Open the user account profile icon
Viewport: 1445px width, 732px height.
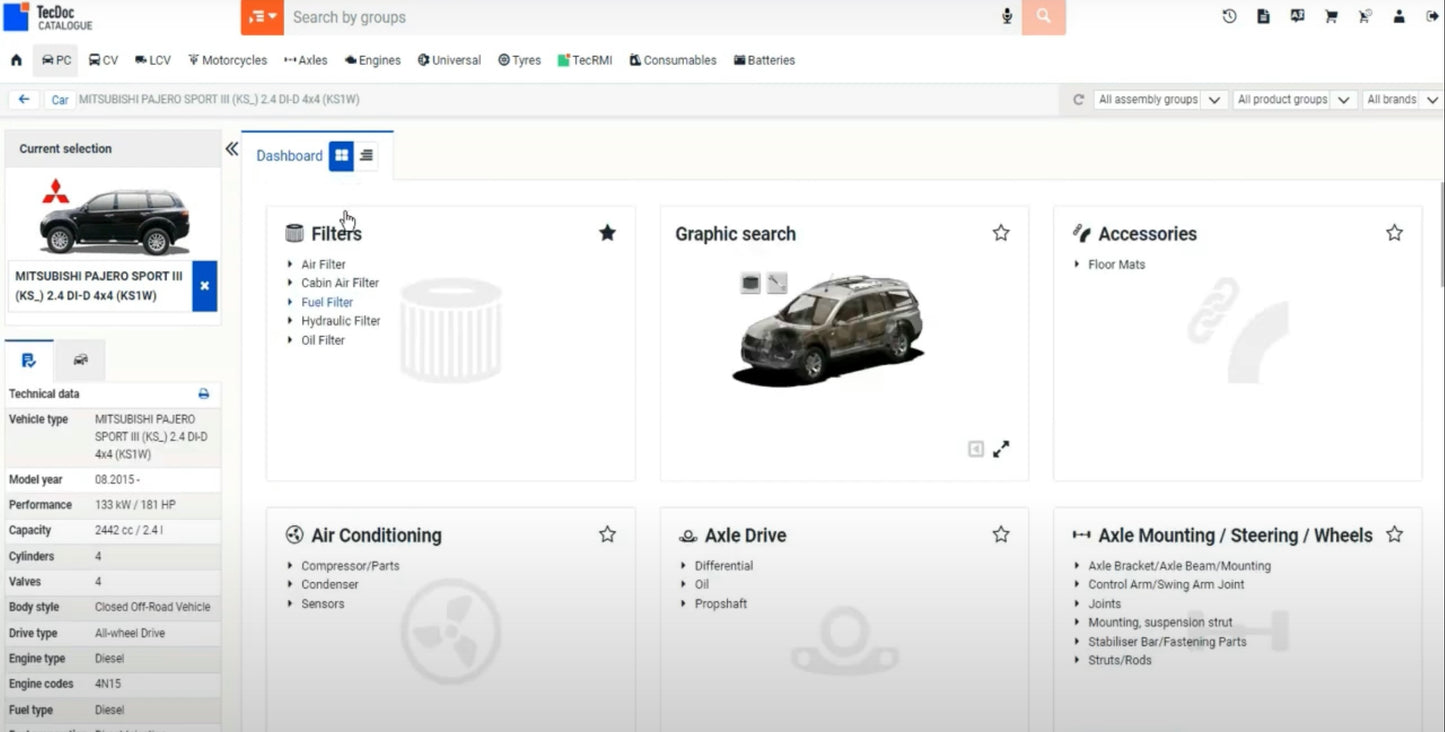pyautogui.click(x=1399, y=16)
